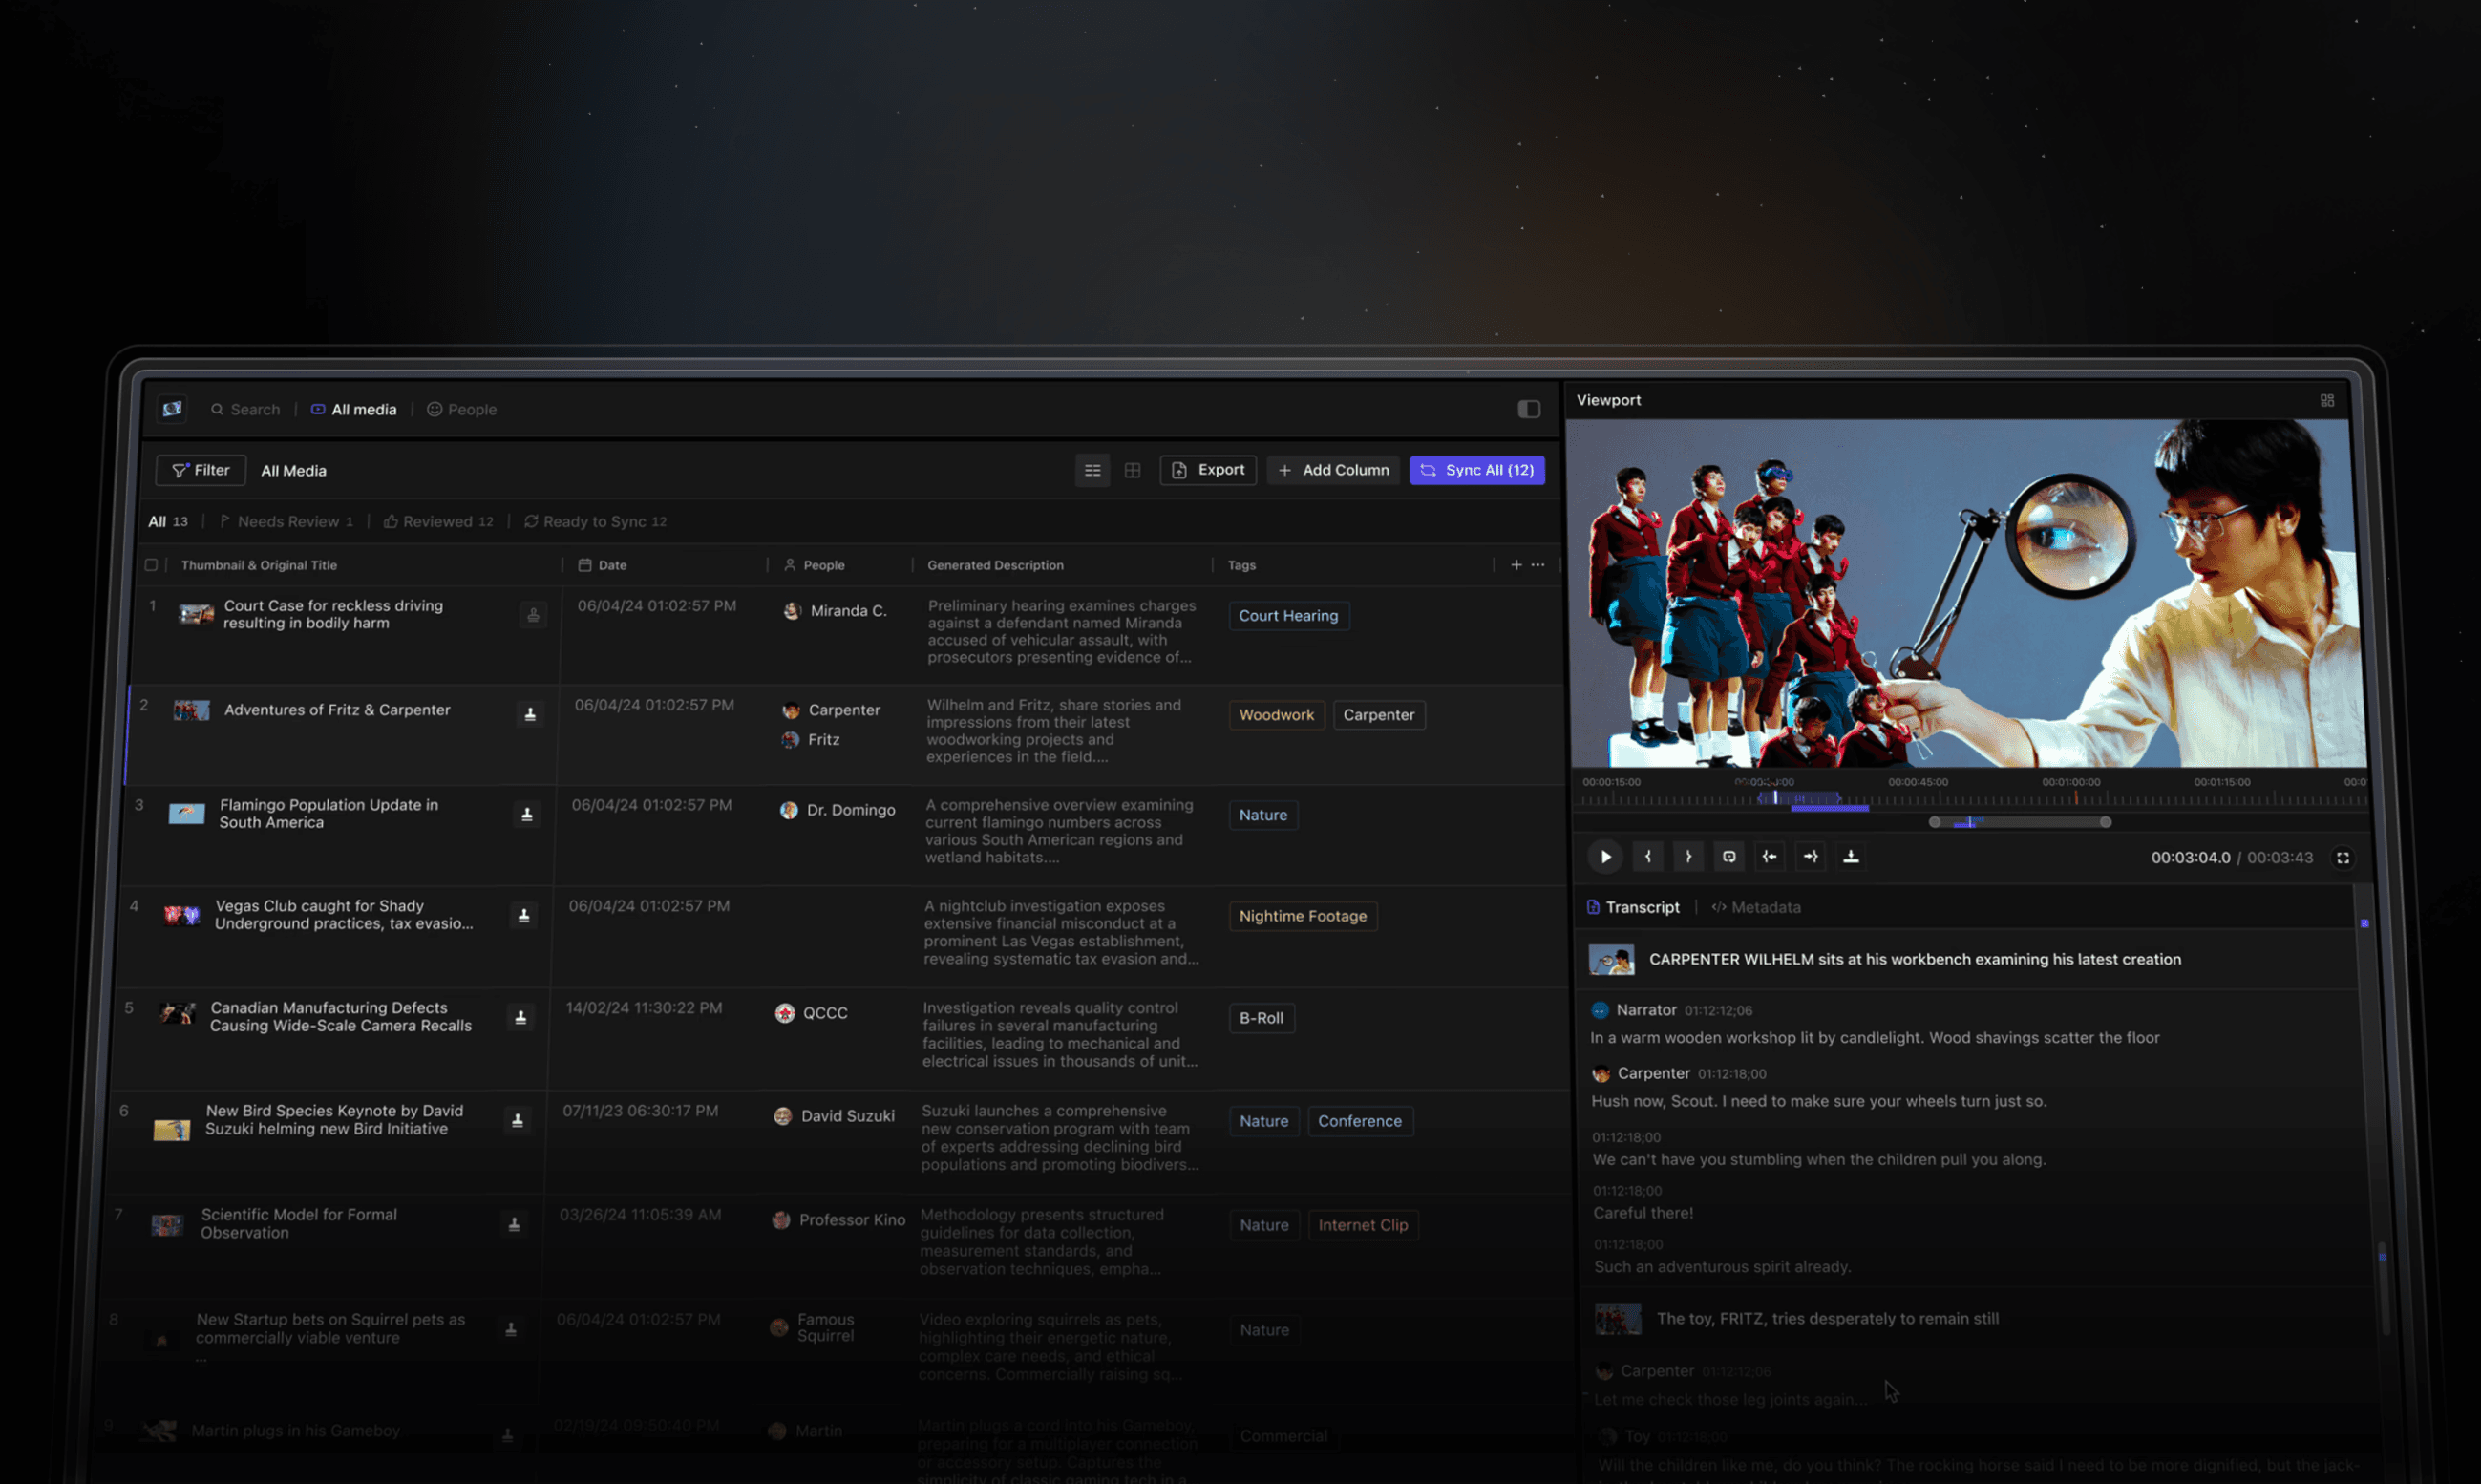Viewport: 2481px width, 1484px height.
Task: Add a column with the header plus icon
Action: pyautogui.click(x=1516, y=565)
